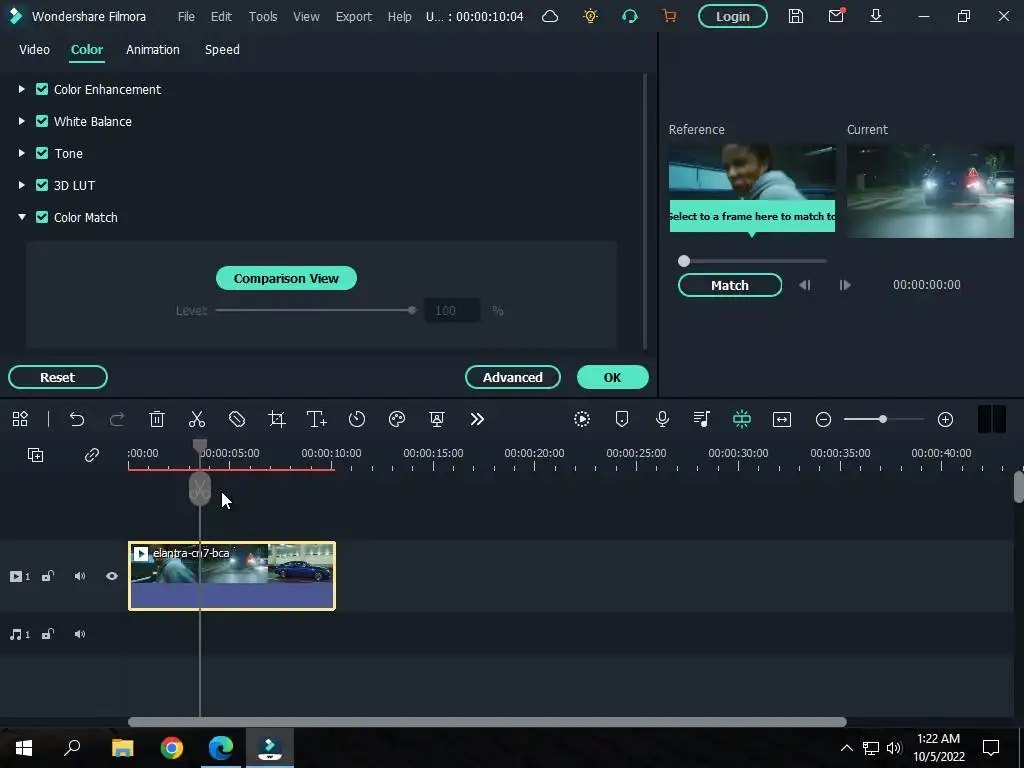Screen dimensions: 1024x768
Task: Toggle the timeline snap icon
Action: coord(742,419)
